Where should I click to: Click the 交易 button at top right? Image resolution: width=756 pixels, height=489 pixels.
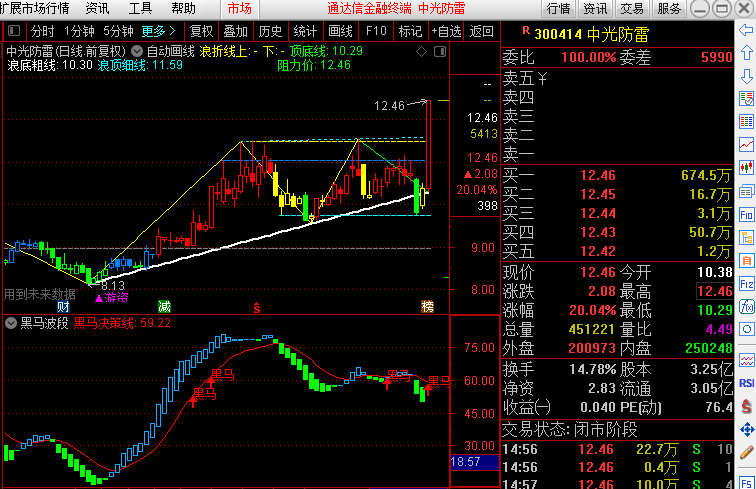pos(632,9)
